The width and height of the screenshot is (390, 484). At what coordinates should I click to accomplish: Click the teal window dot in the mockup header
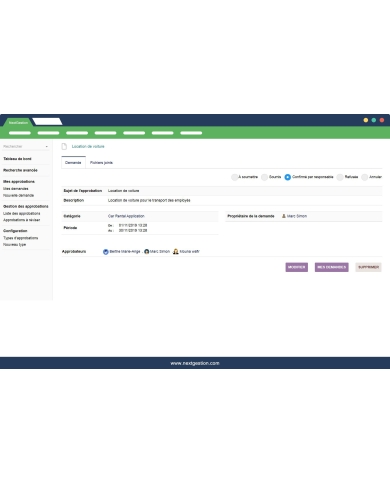pos(374,120)
